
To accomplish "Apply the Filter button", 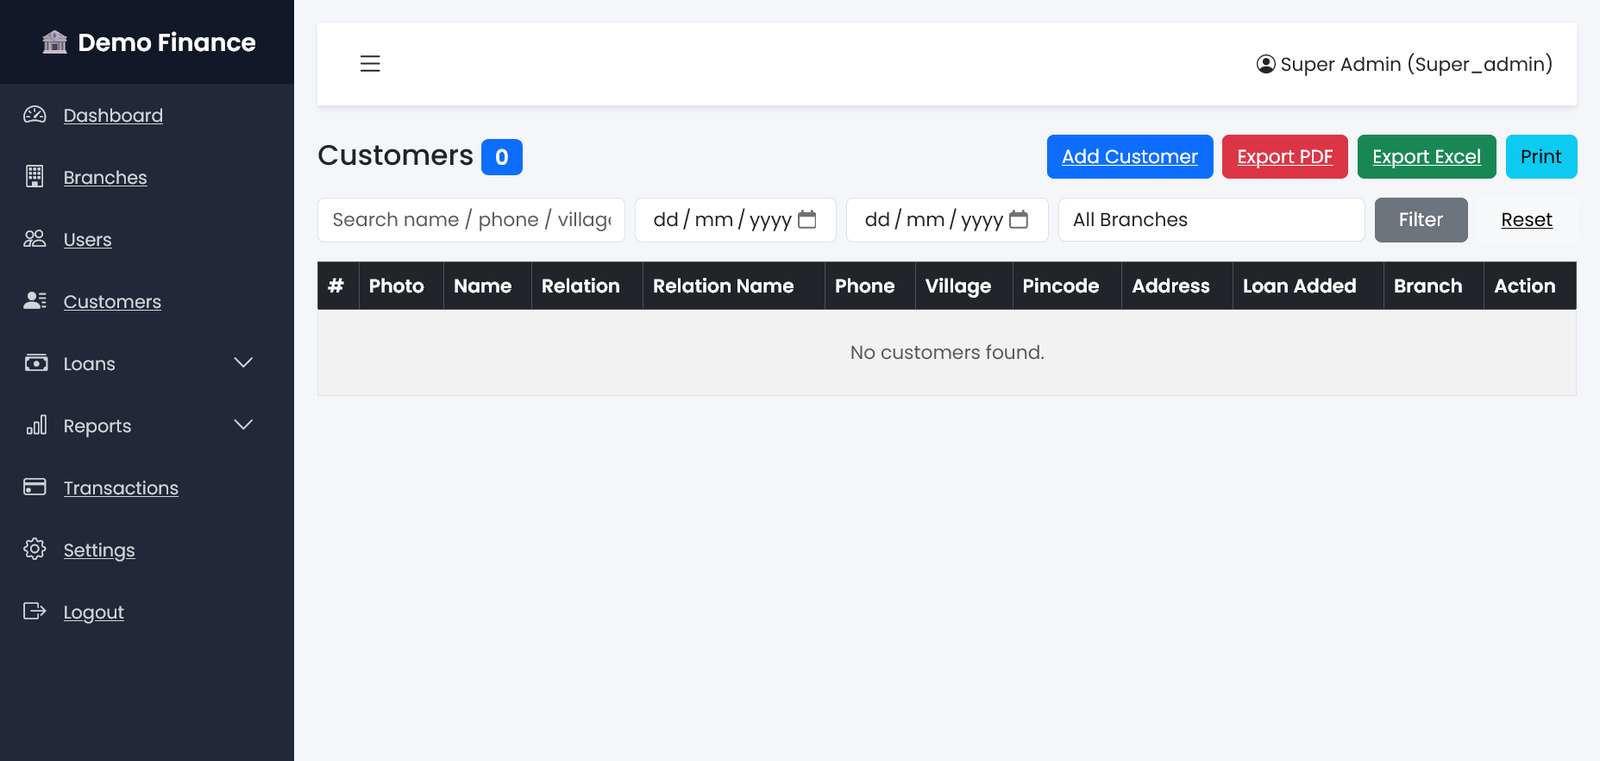I will coord(1421,220).
